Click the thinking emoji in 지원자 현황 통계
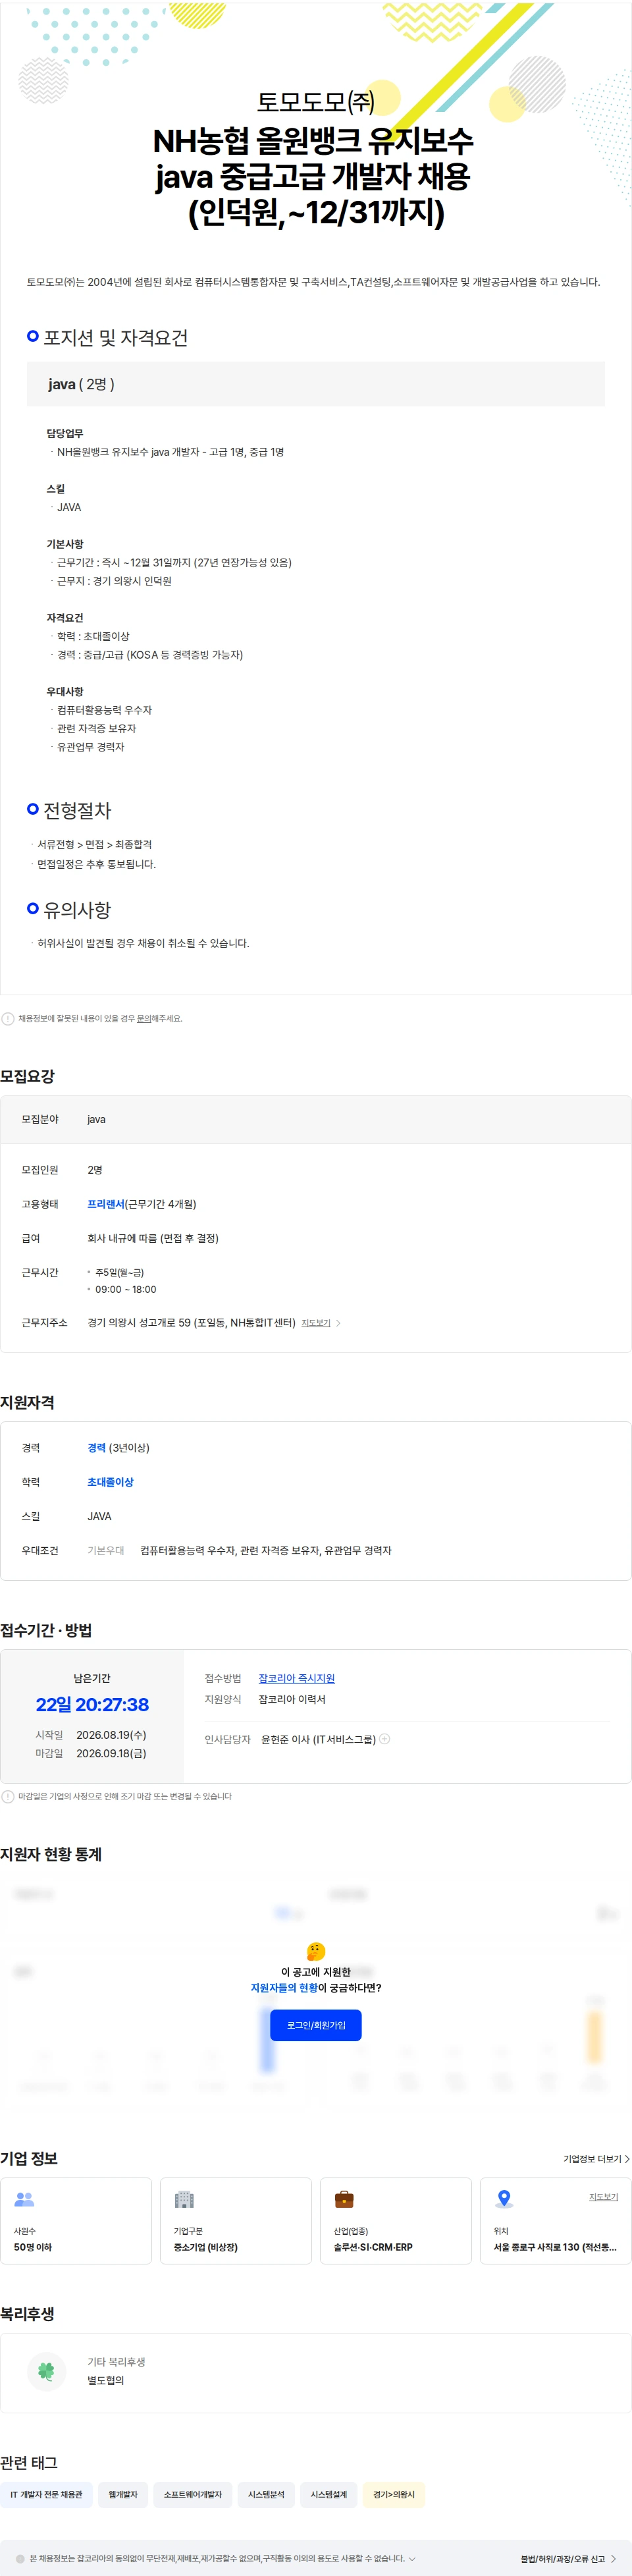This screenshot has width=632, height=2576. click(x=316, y=1951)
